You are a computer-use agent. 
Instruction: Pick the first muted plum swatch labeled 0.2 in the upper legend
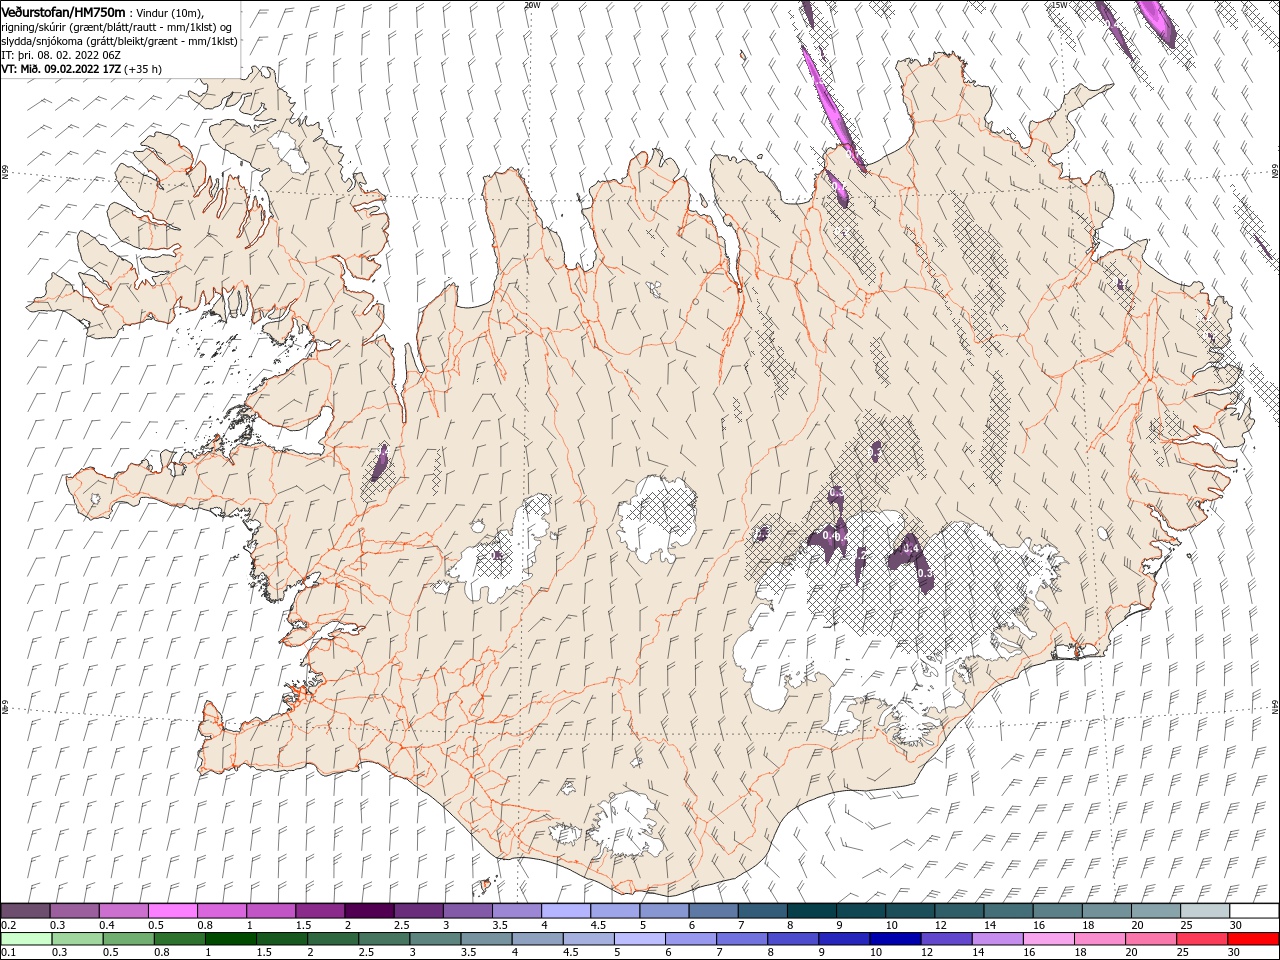point(25,910)
